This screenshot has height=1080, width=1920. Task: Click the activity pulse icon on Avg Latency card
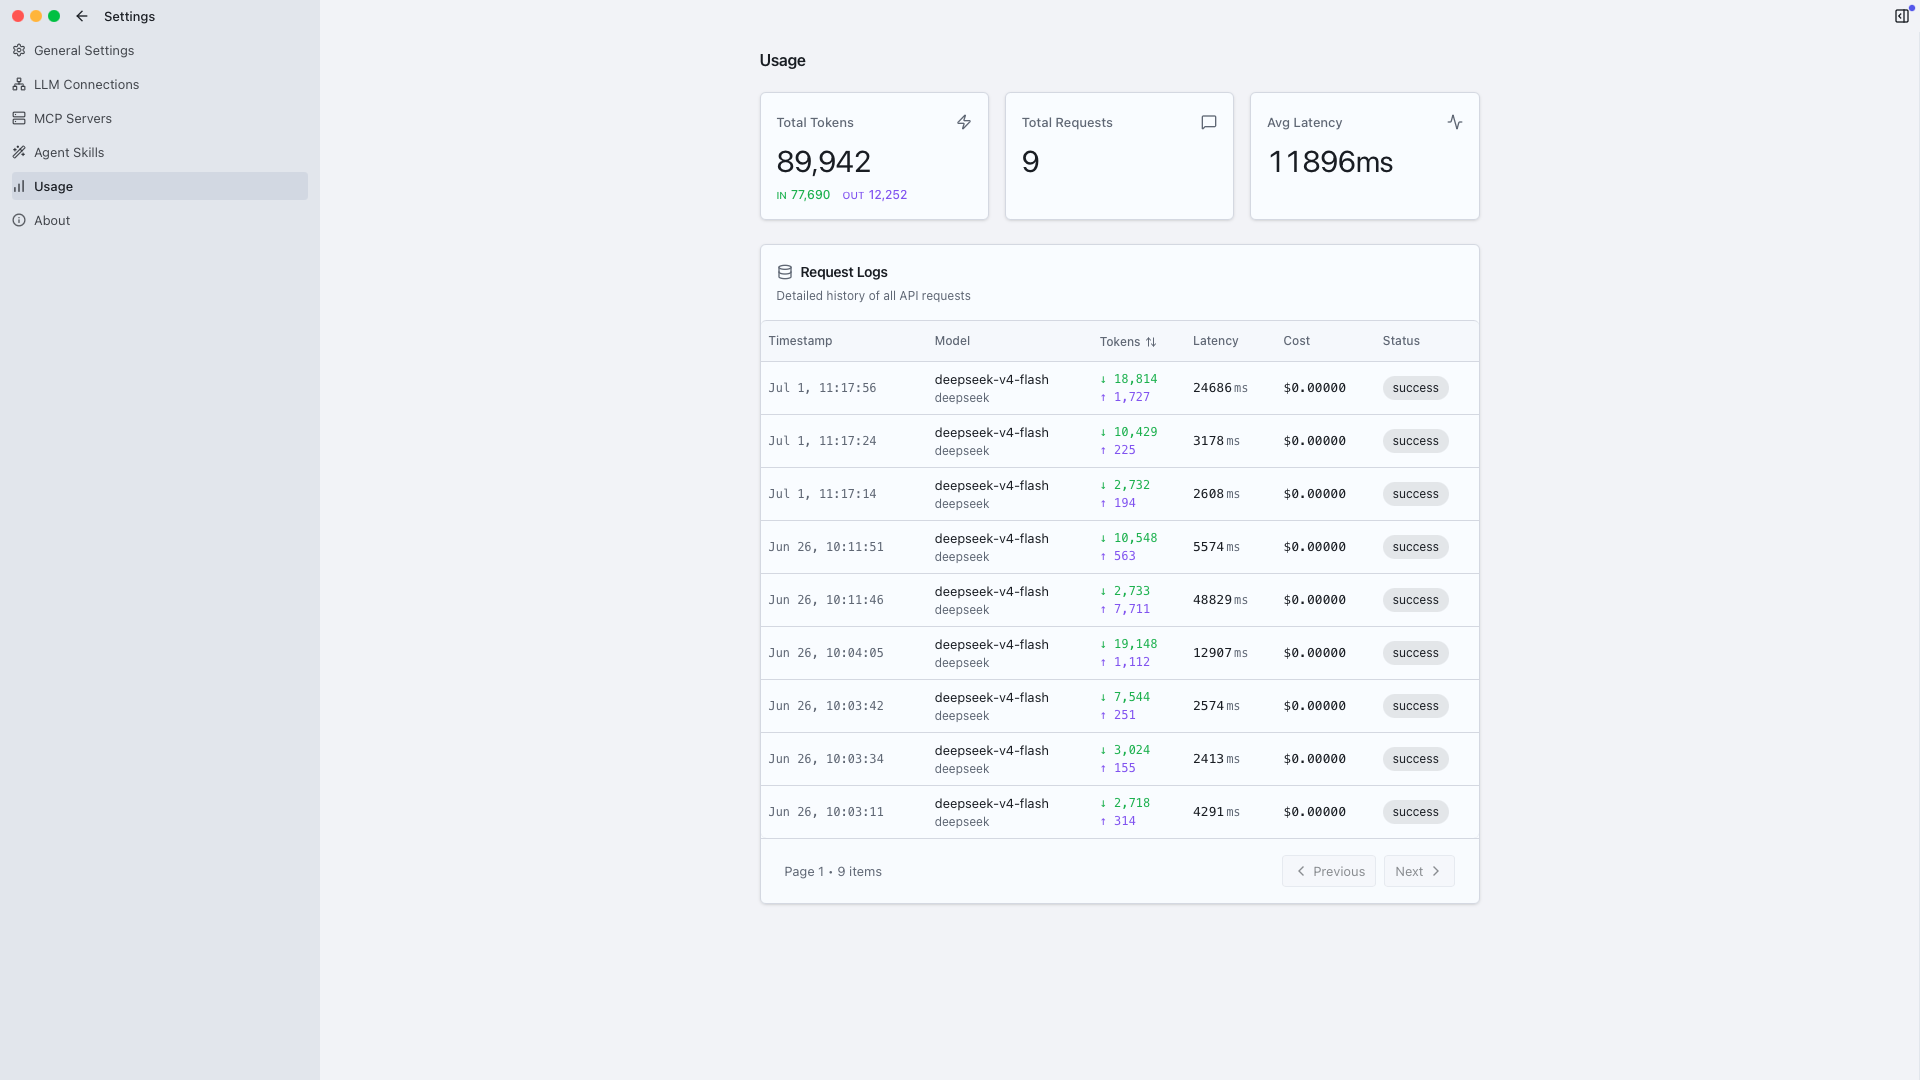1455,122
